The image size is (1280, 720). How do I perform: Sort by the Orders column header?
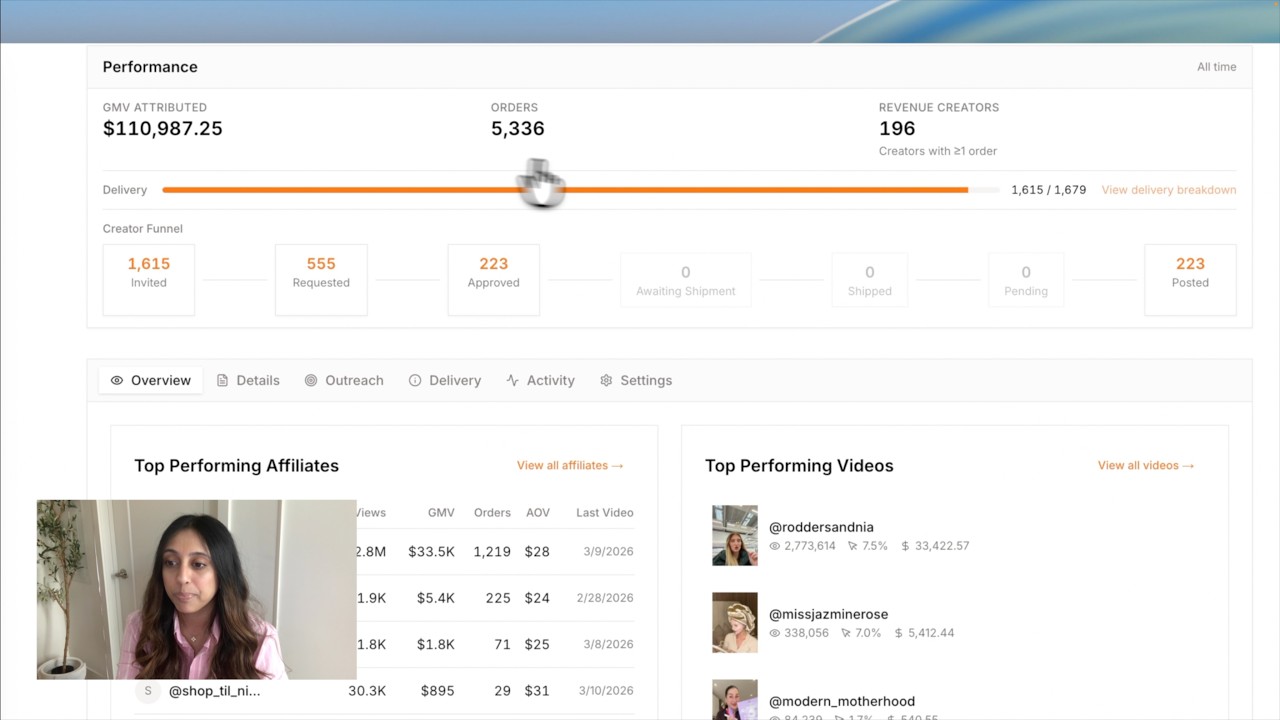[x=492, y=512]
